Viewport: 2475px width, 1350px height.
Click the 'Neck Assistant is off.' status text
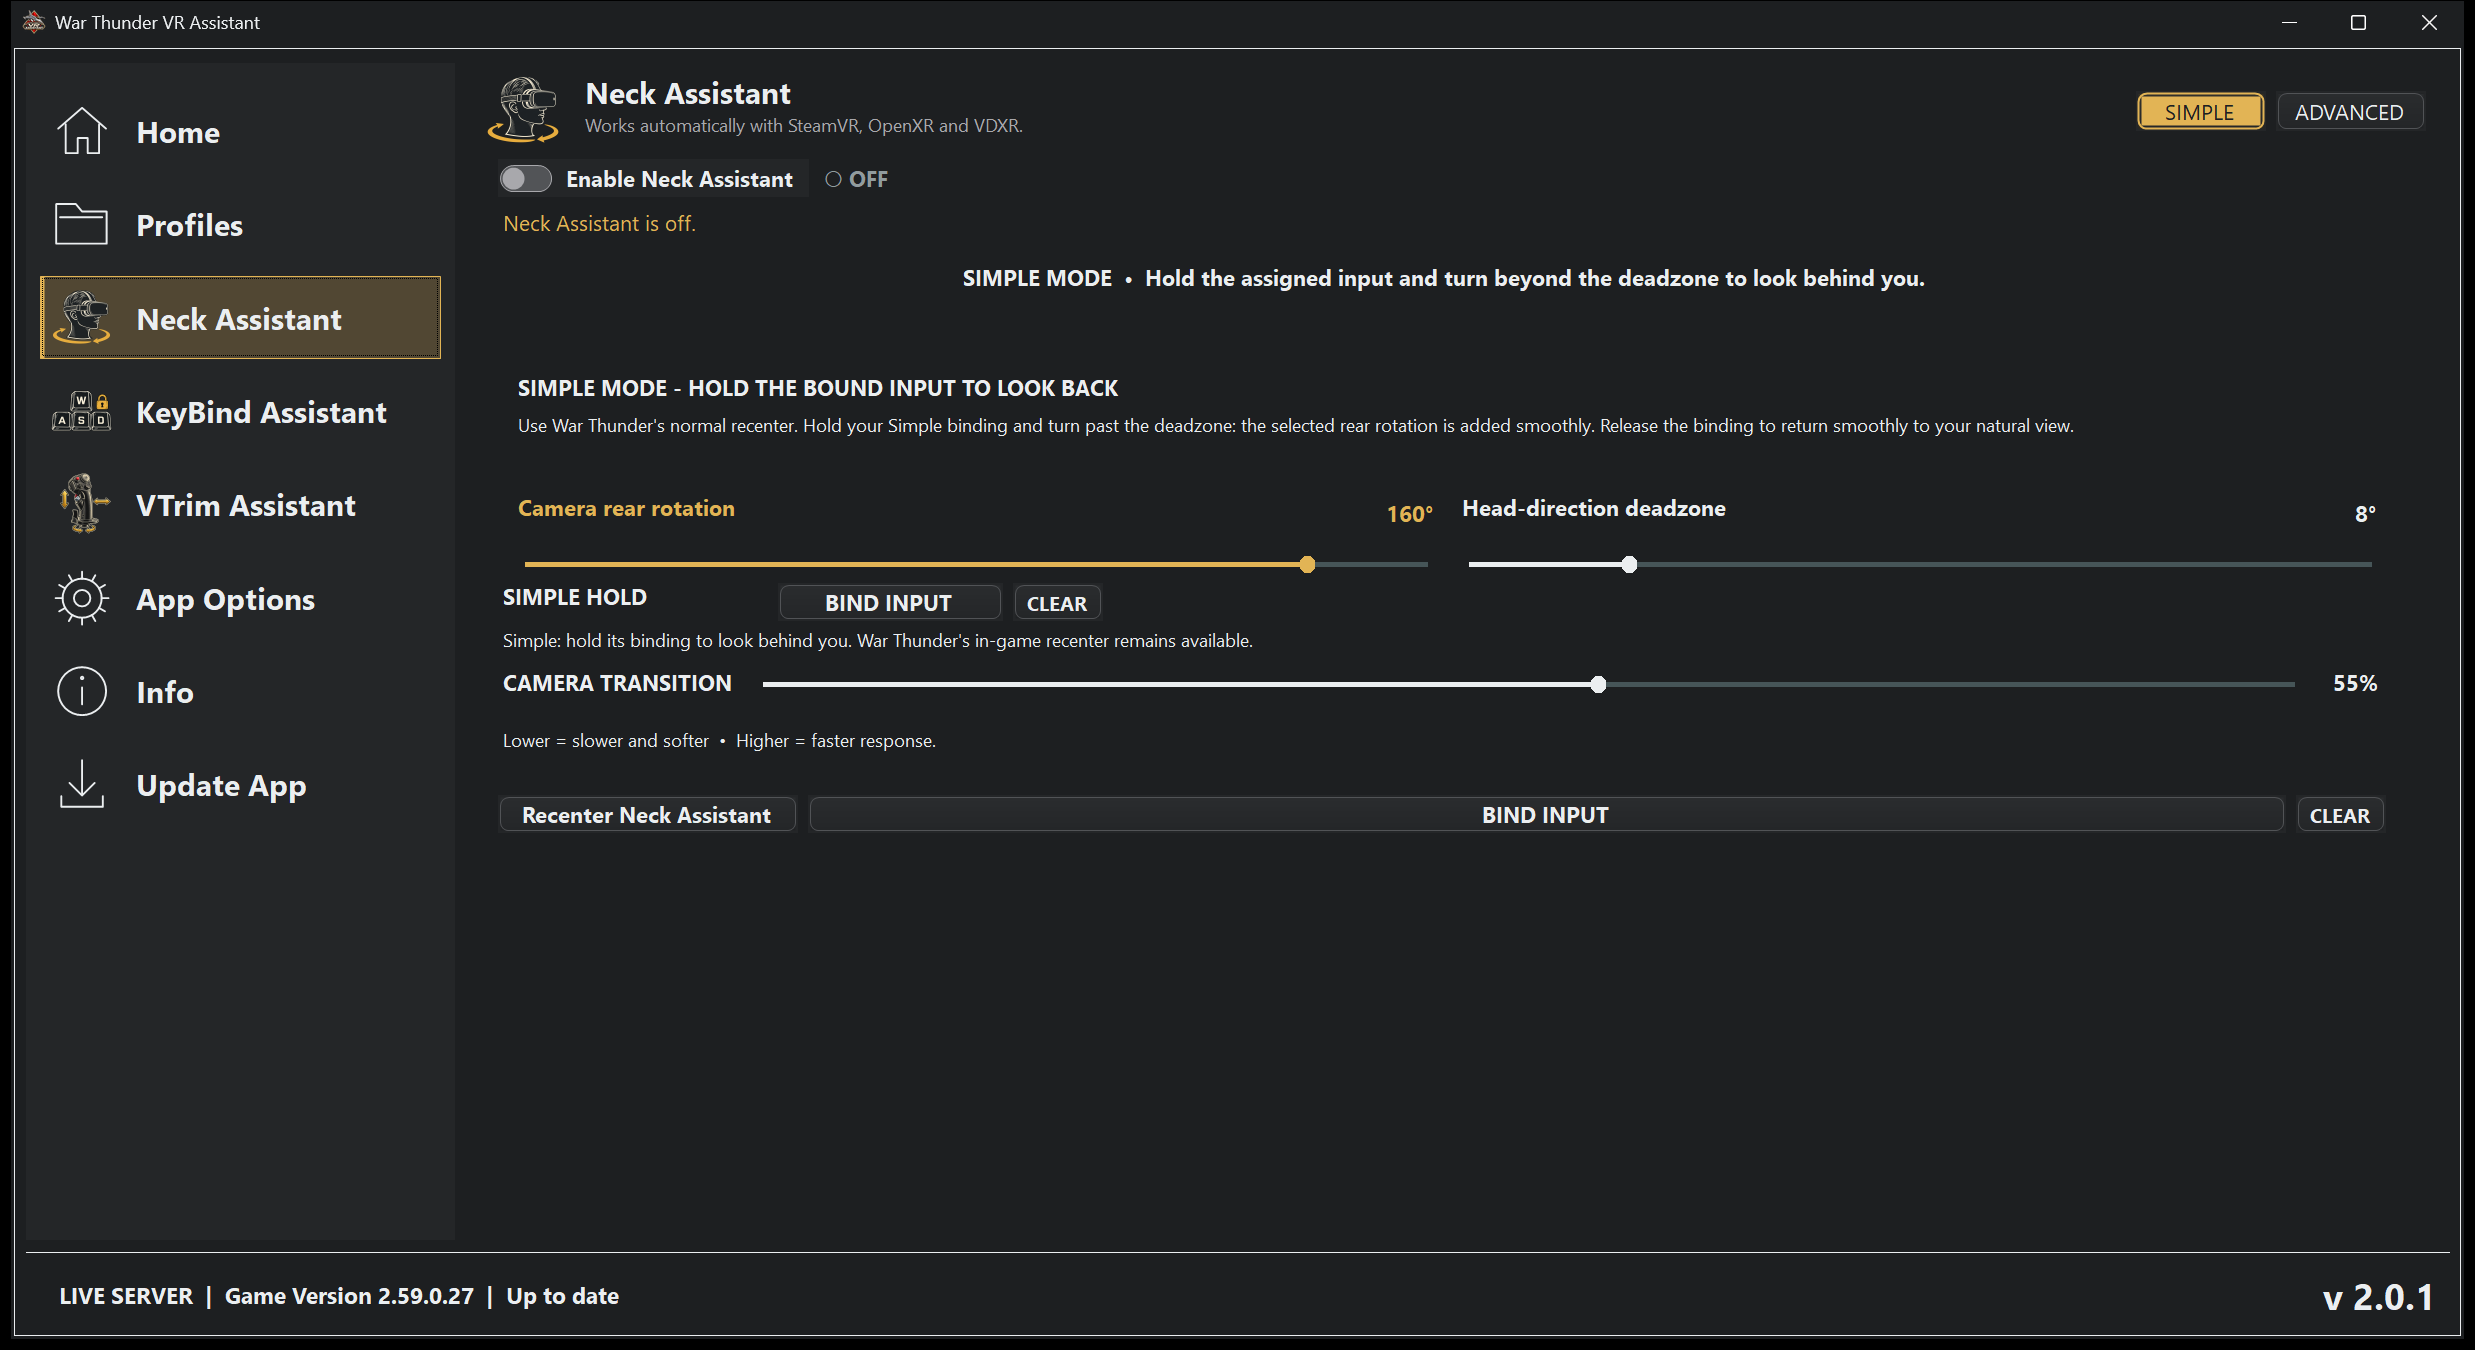(599, 223)
